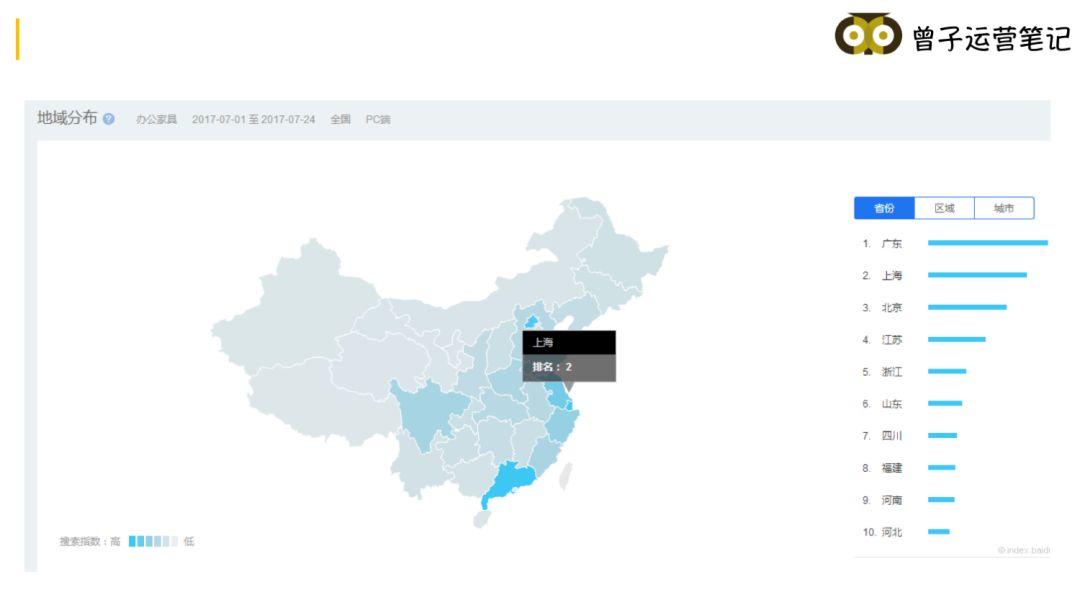1080x608 pixels.
Task: Click the 地域分布 section title
Action: [x=67, y=118]
